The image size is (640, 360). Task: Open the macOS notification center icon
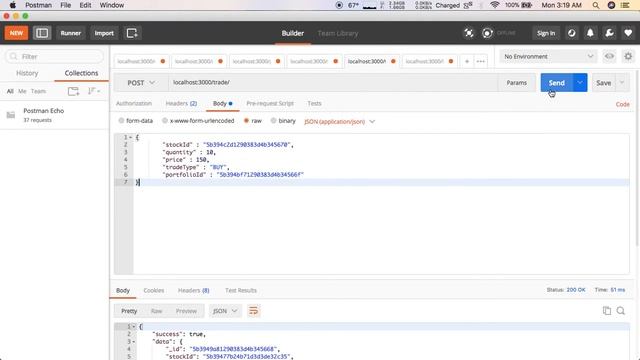[625, 5]
